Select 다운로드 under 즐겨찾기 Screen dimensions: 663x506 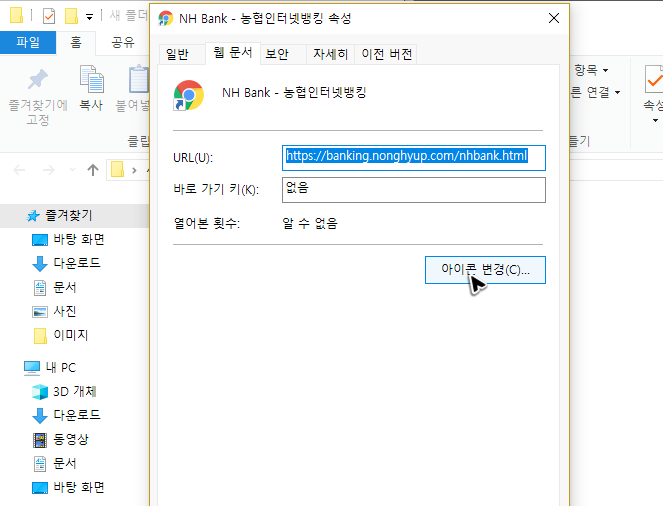(77, 263)
